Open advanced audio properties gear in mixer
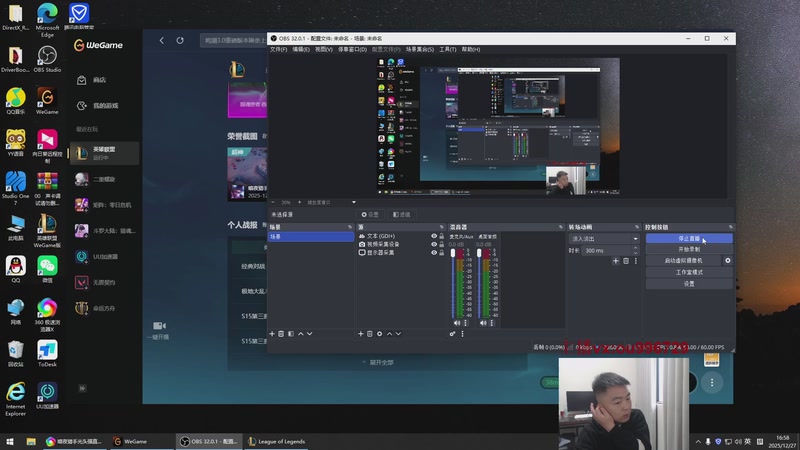 pyautogui.click(x=453, y=334)
